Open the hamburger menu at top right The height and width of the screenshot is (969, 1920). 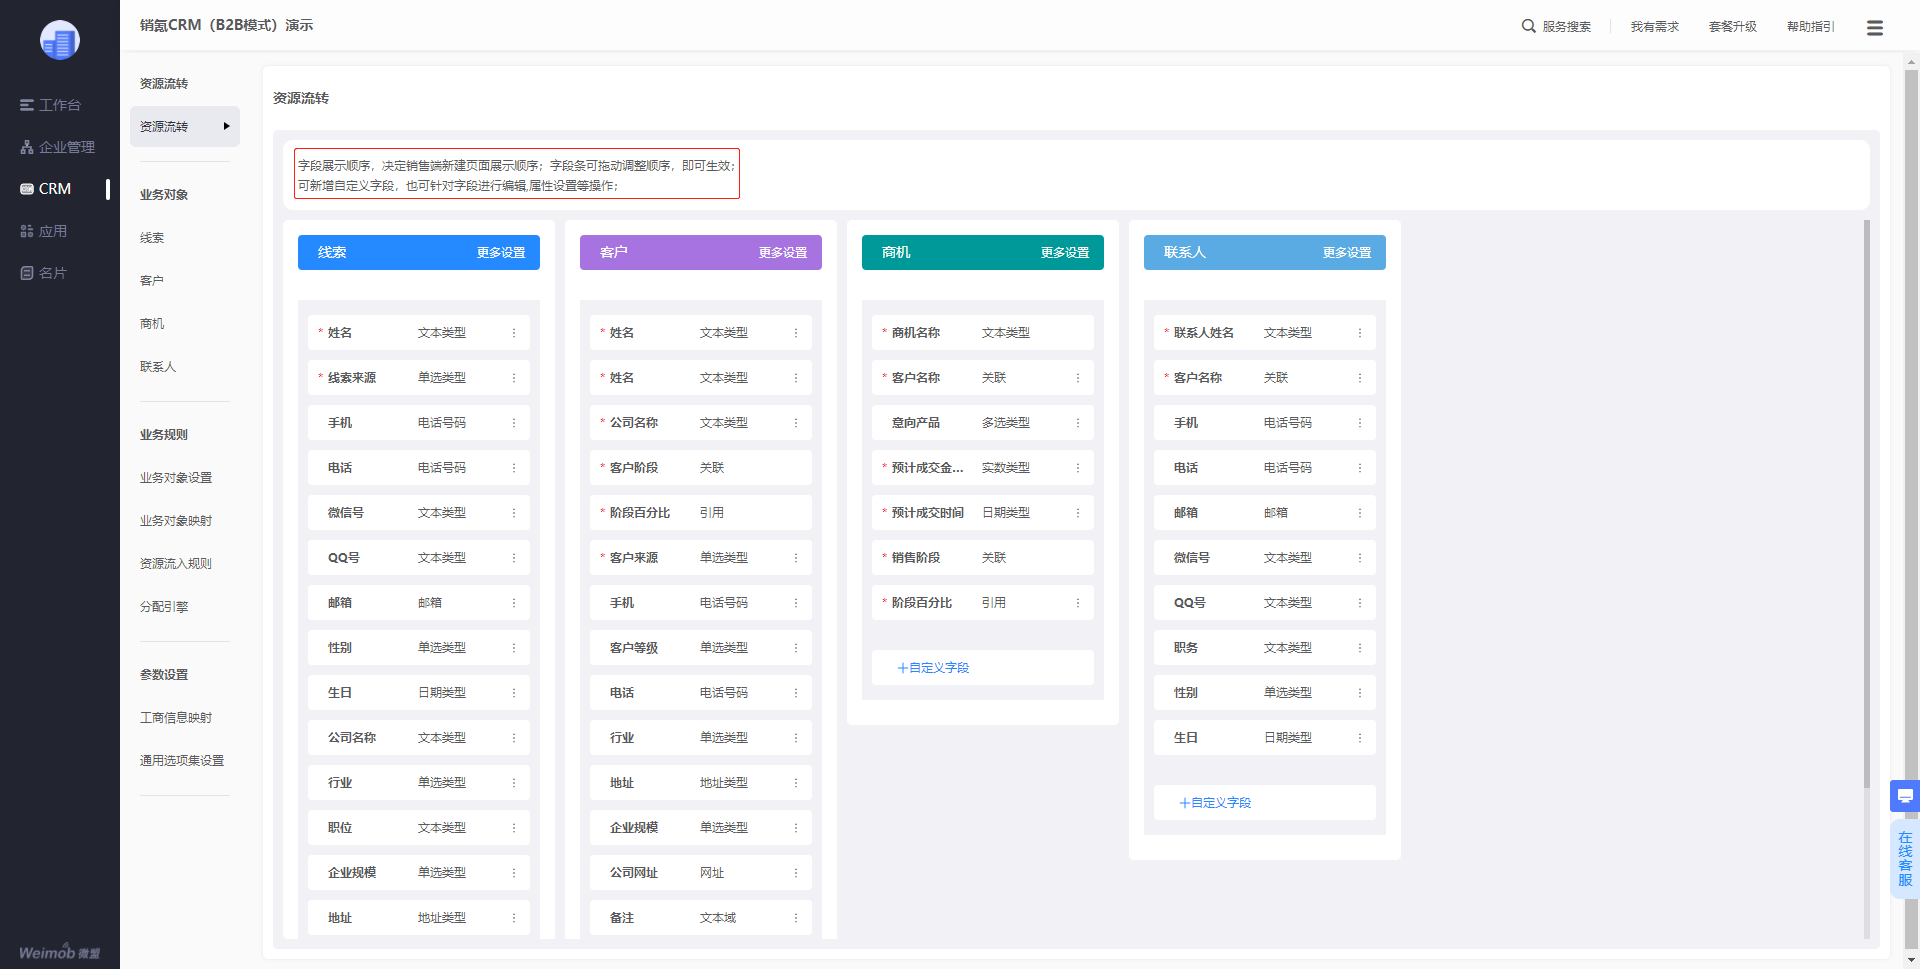point(1875,27)
